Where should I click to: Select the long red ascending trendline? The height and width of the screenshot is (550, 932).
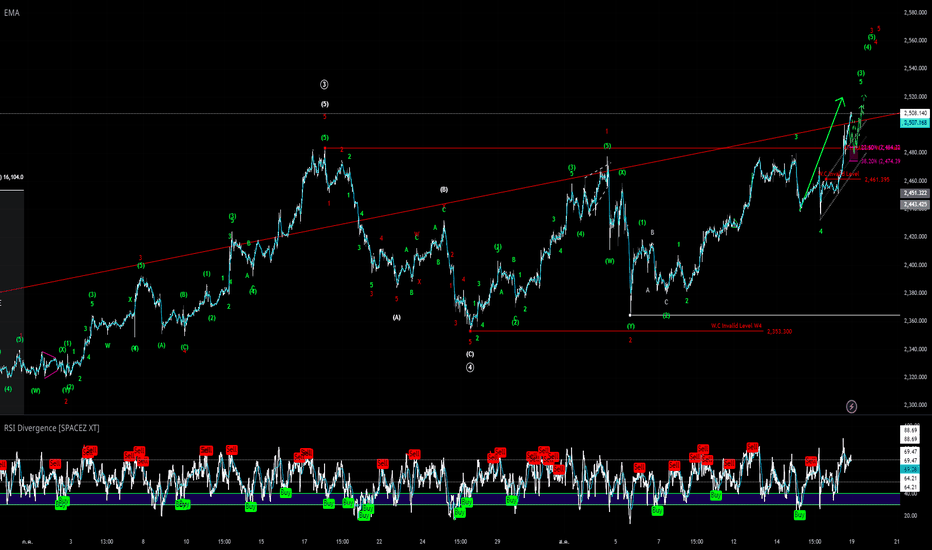[x=452, y=203]
